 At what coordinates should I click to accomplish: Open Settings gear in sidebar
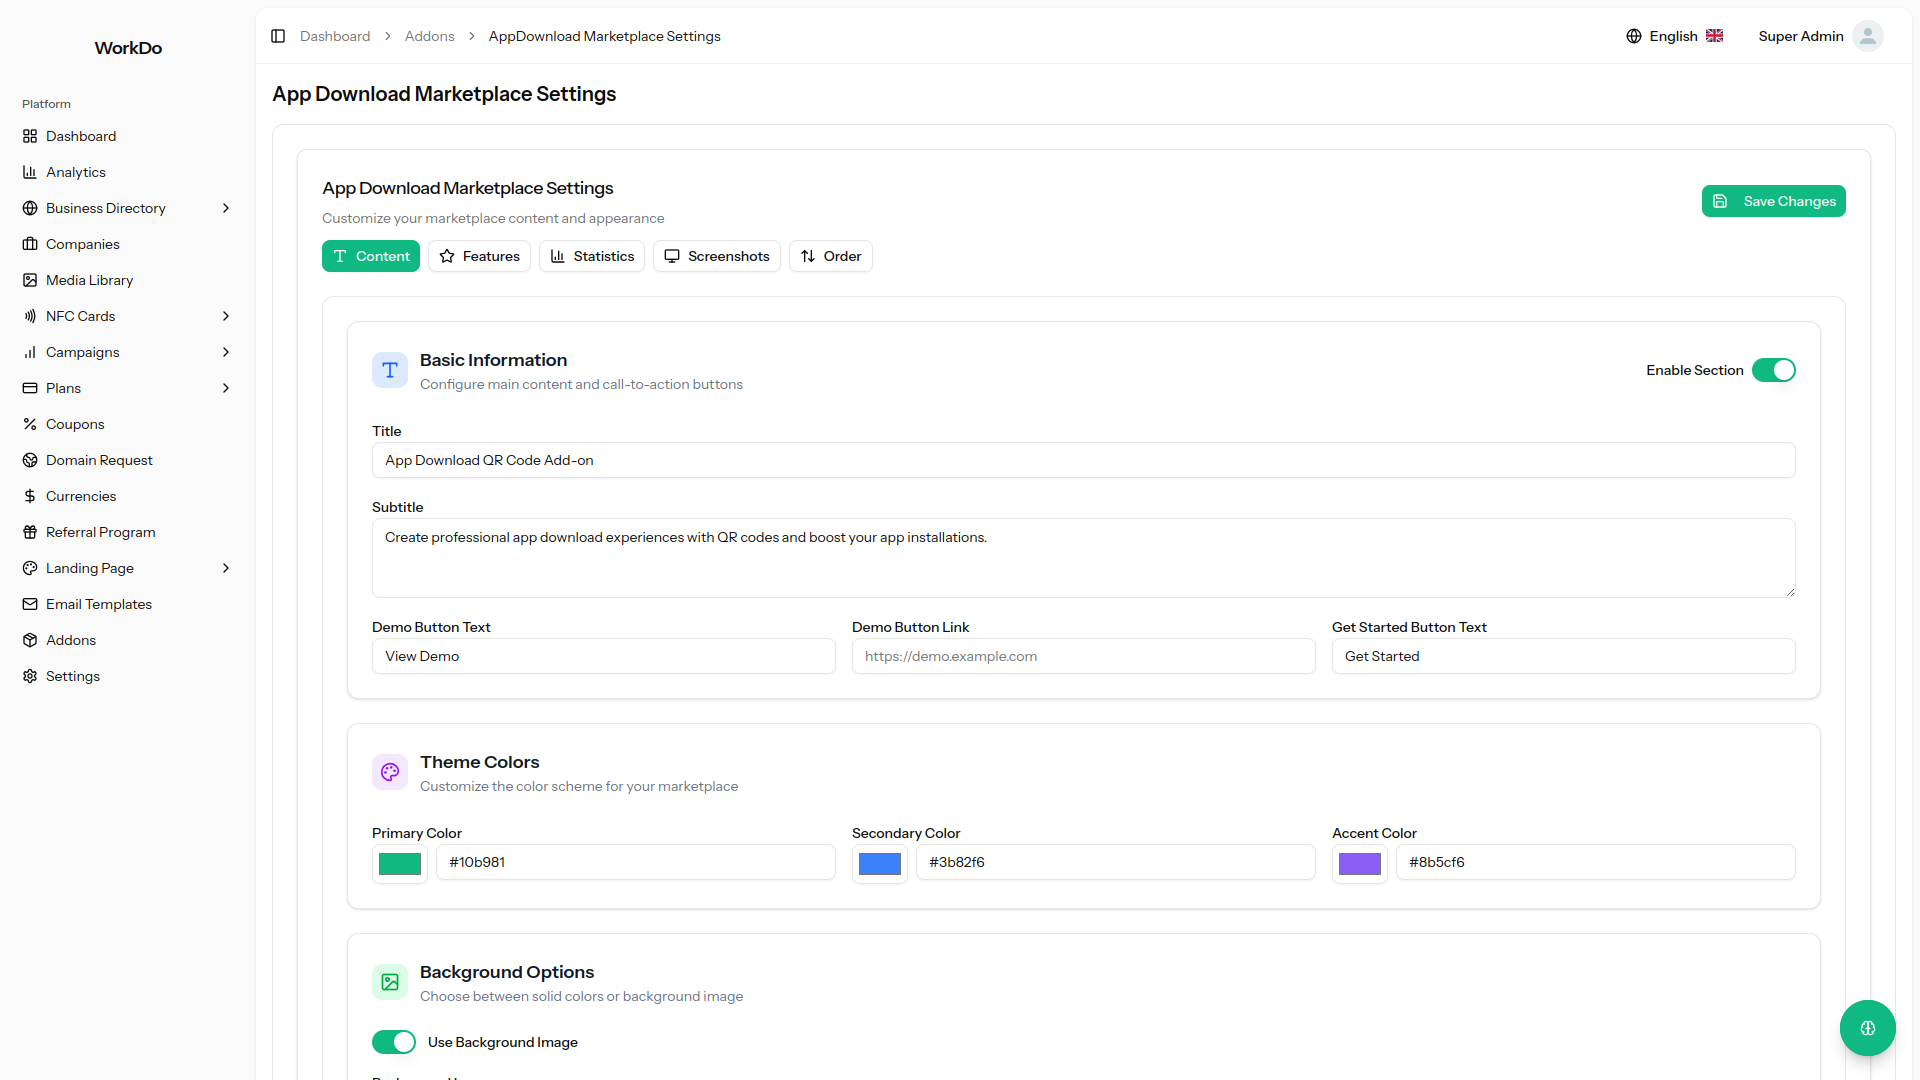point(30,676)
